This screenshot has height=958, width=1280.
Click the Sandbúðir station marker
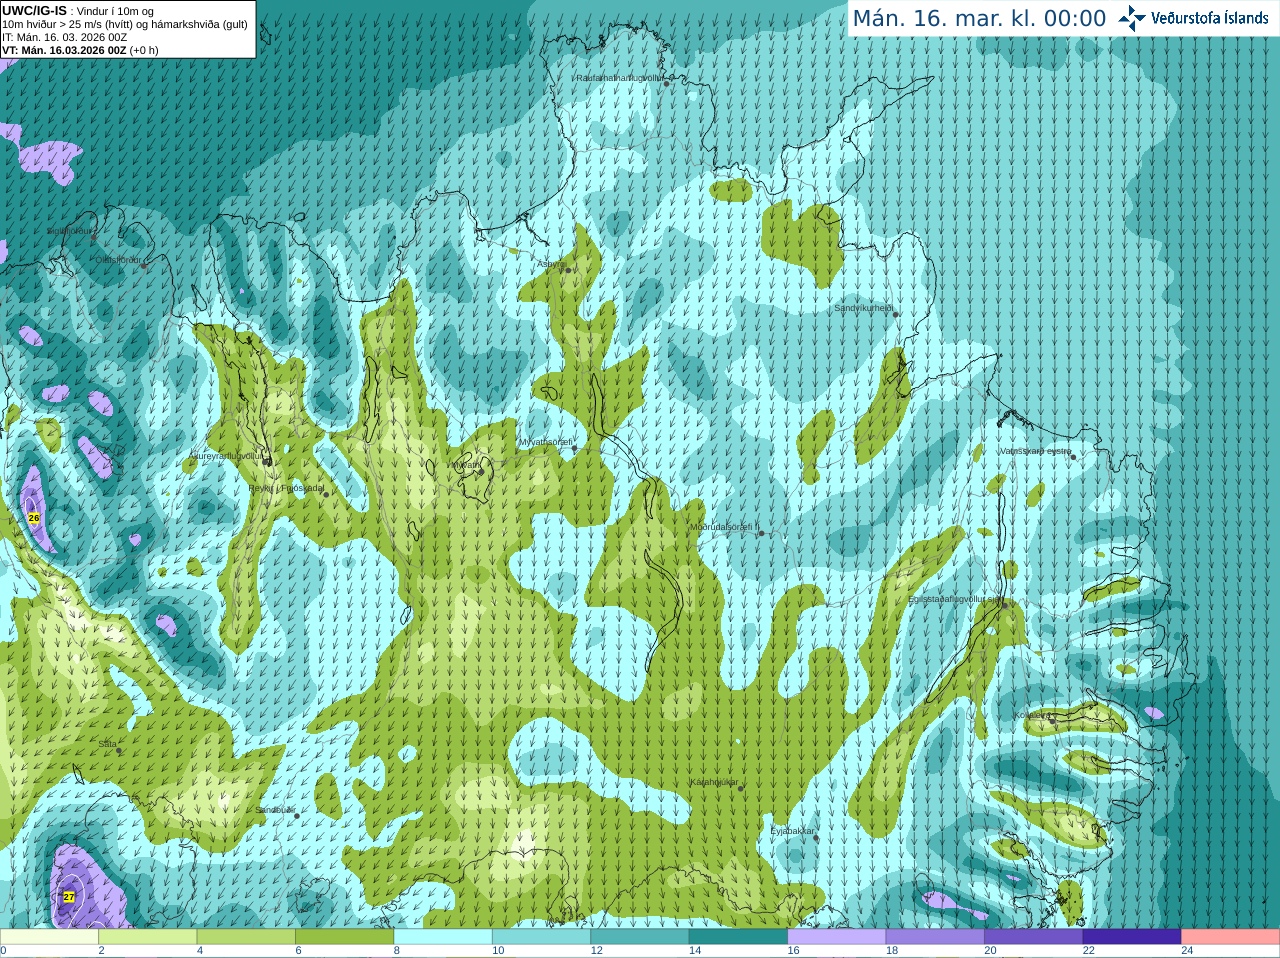click(x=297, y=816)
